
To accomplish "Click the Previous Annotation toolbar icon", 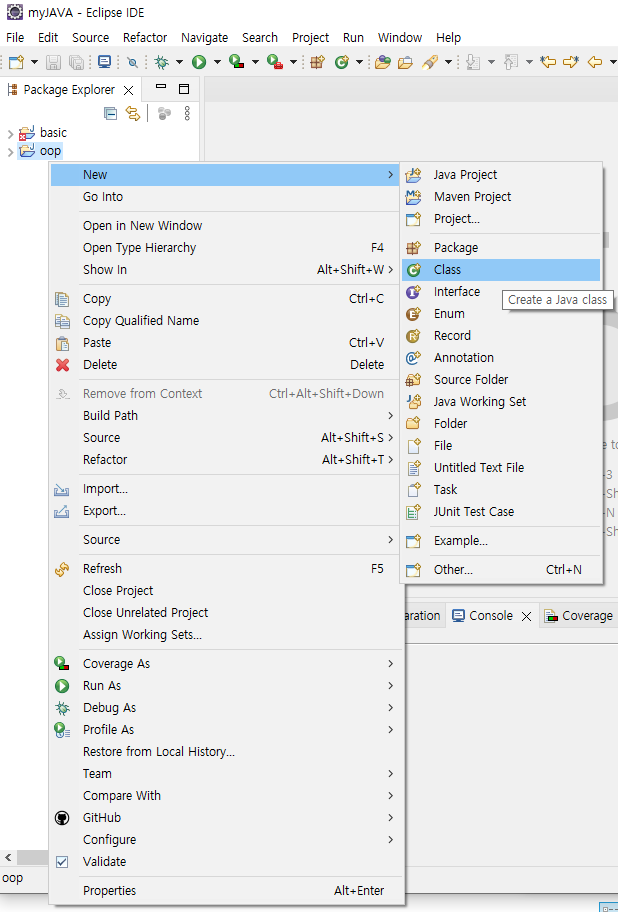I will pos(511,62).
